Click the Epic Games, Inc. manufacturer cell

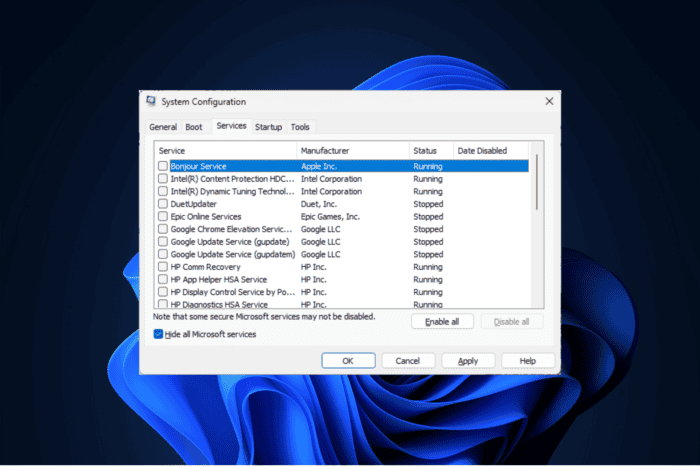(330, 216)
